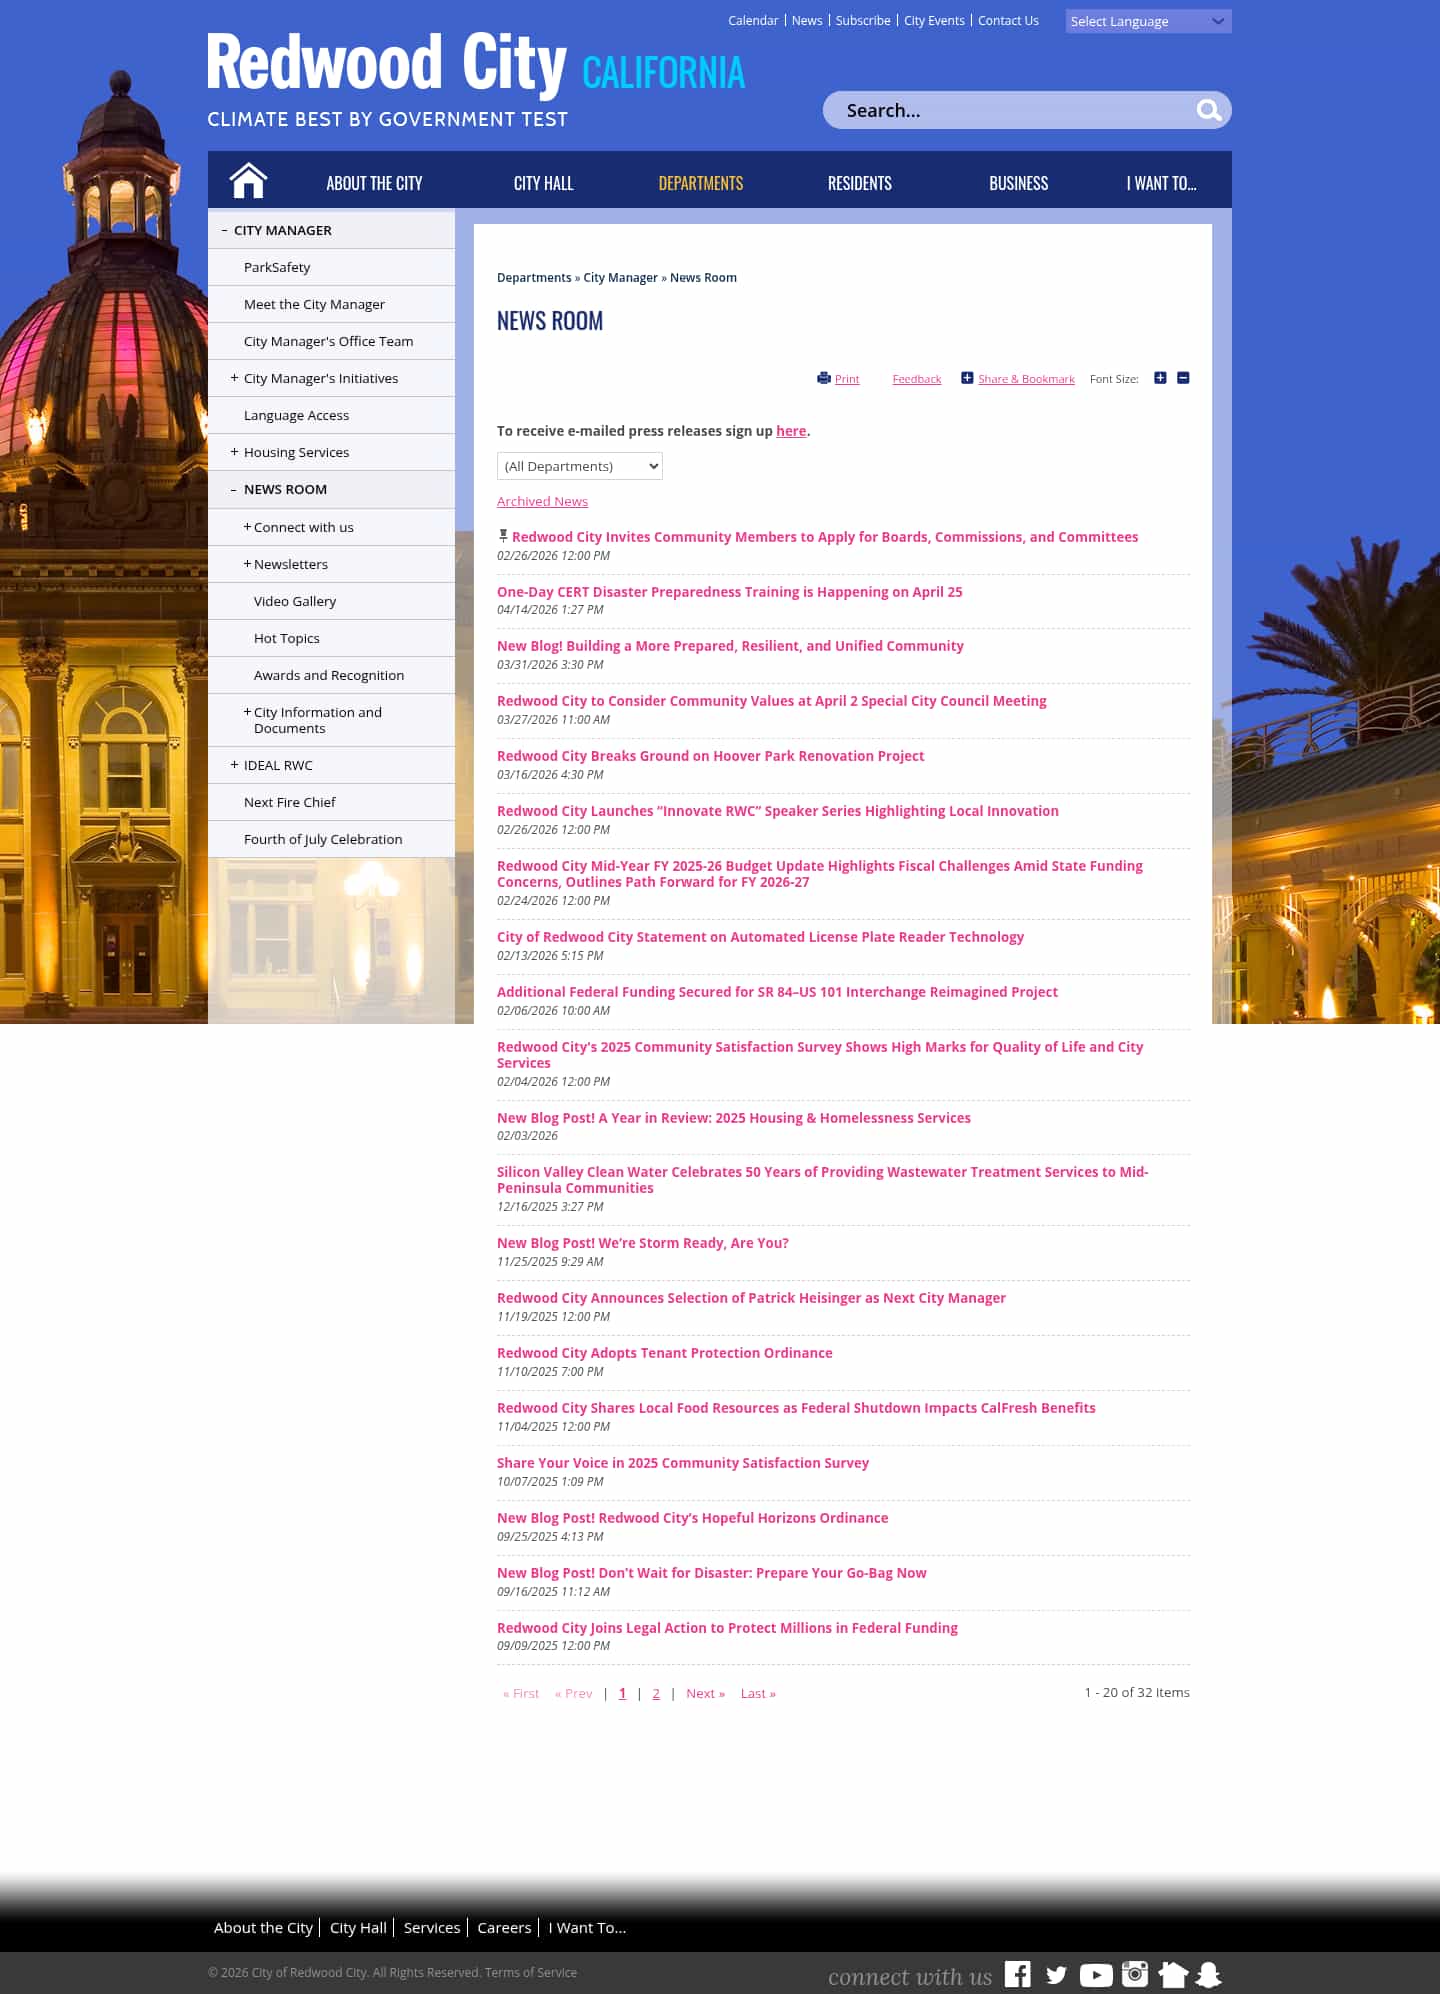This screenshot has height=1994, width=1440.
Task: Click inside the Search text field
Action: [1010, 110]
